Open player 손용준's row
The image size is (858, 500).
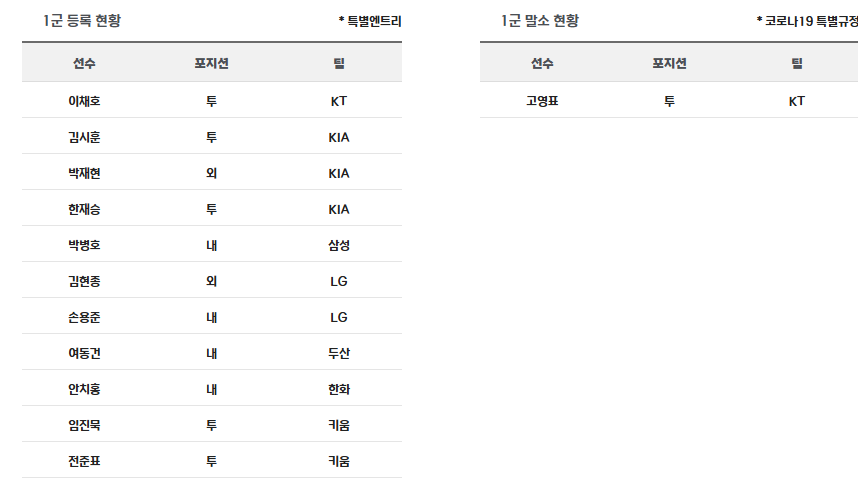84,317
